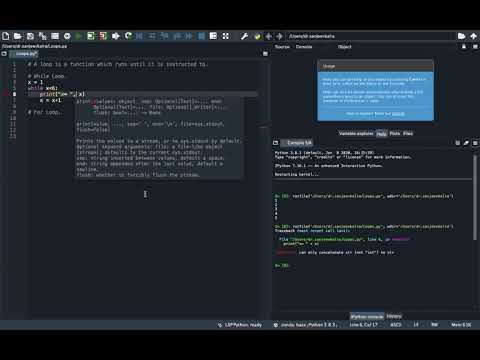Click the '# For Loop' comment line
Screen dimensions: 480x360
coord(44,112)
